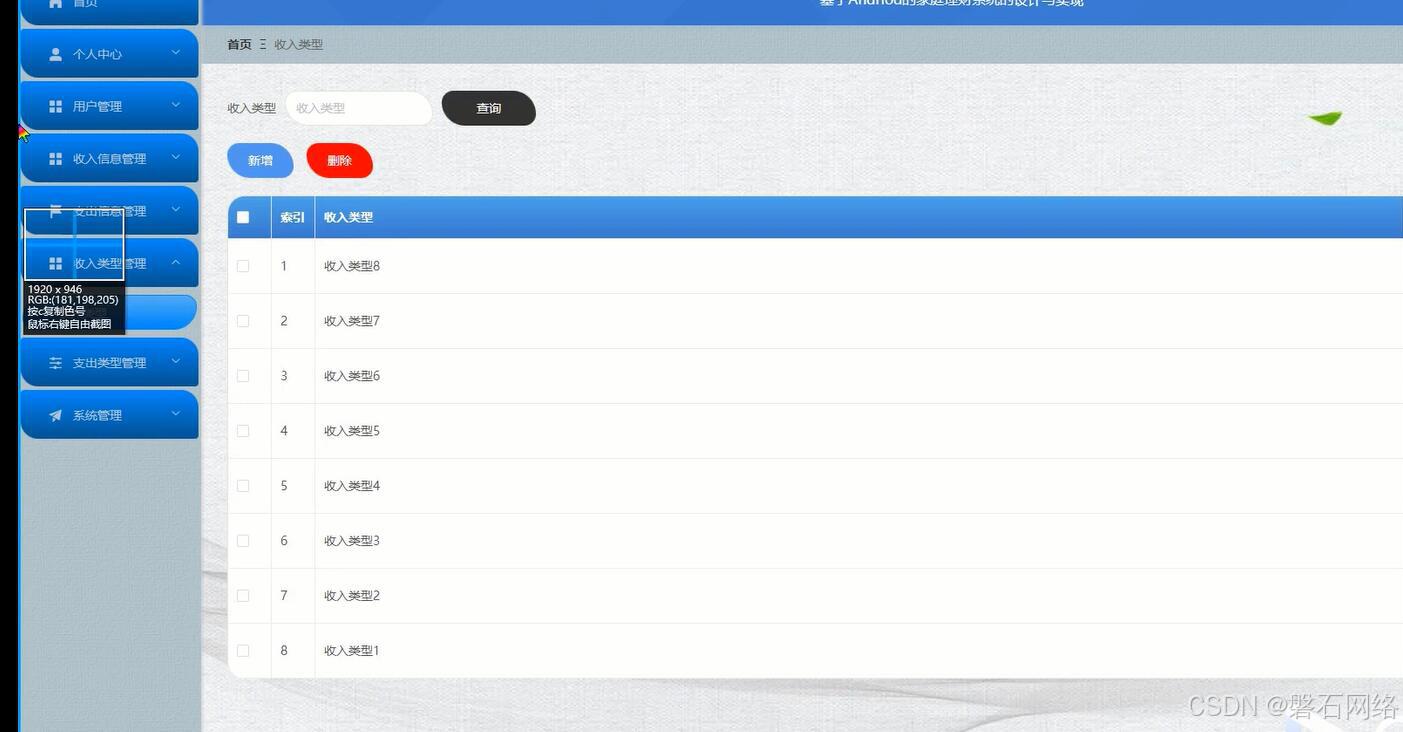1403x732 pixels.
Task: Expand the 个人中心 chevron arrow
Action: pos(176,52)
